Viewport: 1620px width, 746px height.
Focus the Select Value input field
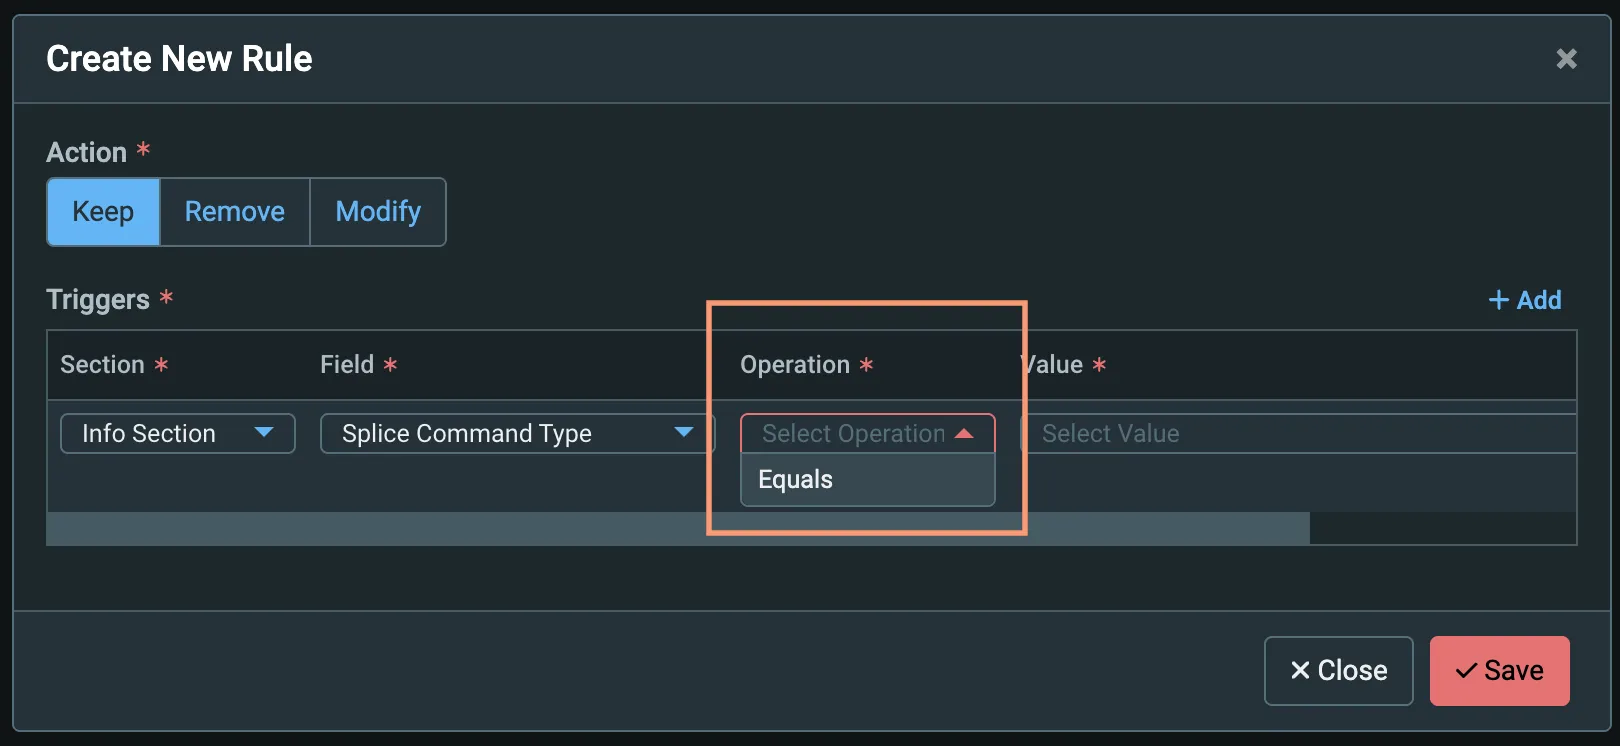pos(1298,433)
